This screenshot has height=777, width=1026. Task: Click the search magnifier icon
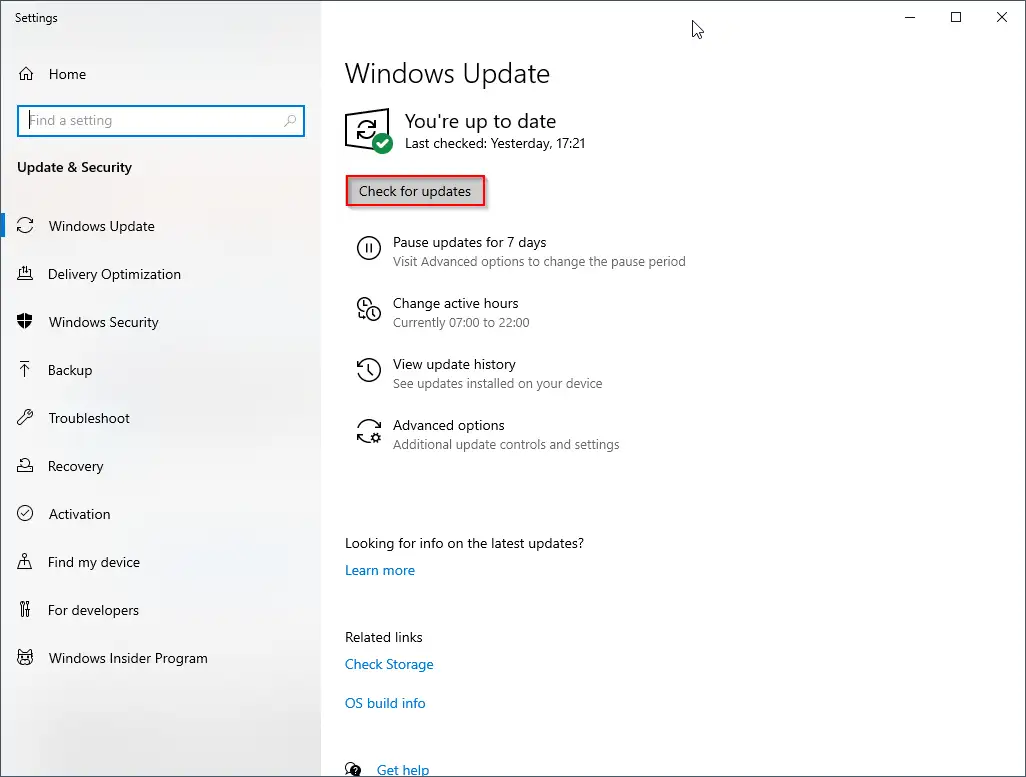(x=290, y=120)
